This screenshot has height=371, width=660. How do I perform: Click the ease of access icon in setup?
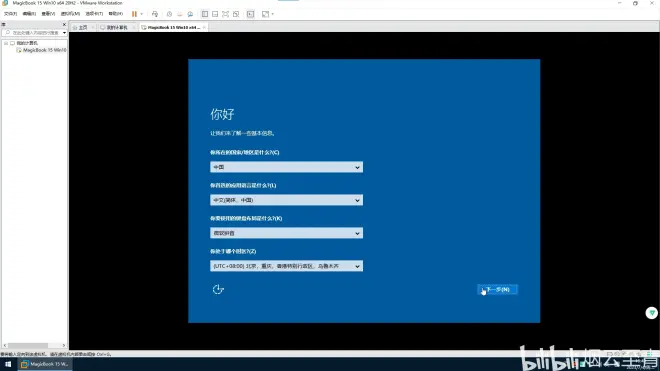[218, 289]
